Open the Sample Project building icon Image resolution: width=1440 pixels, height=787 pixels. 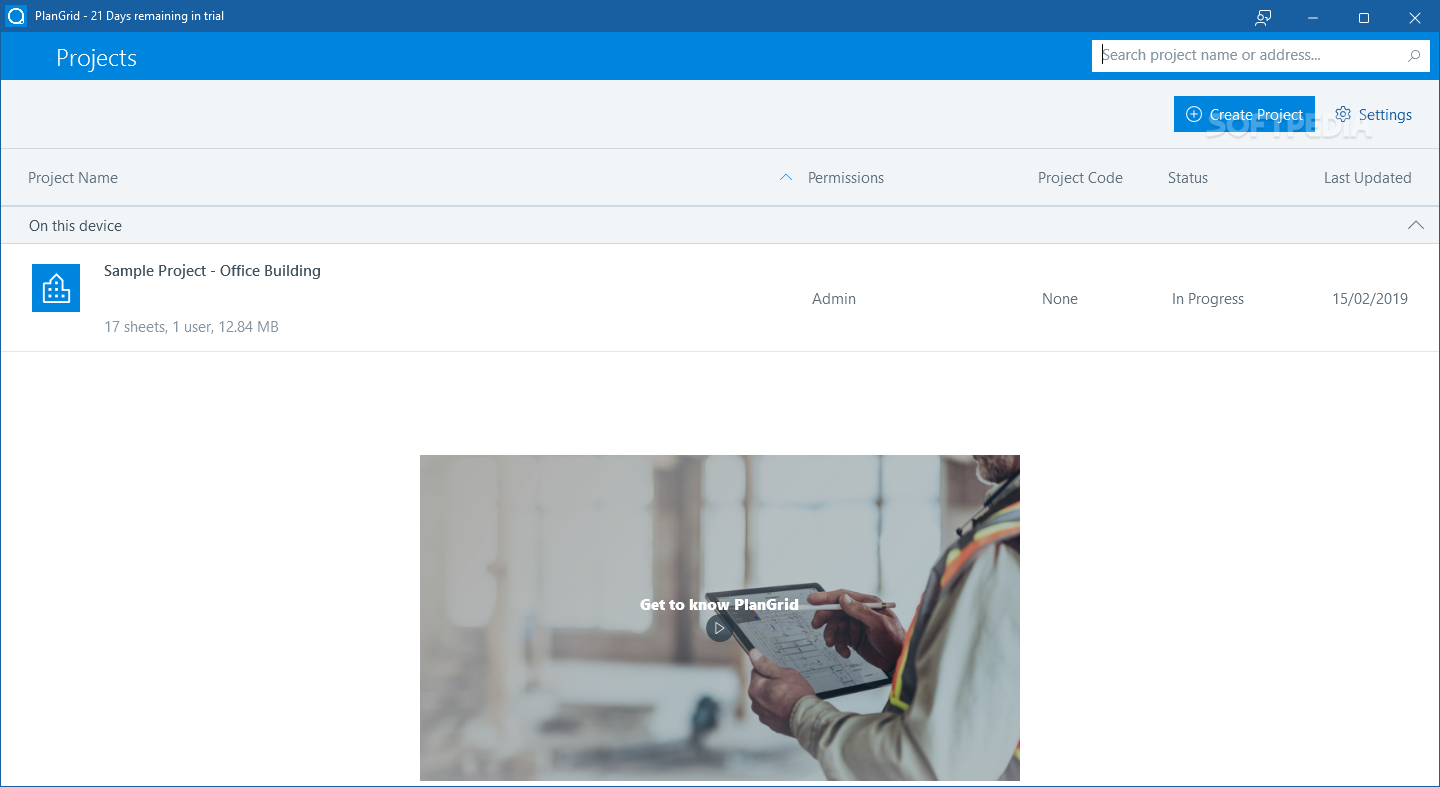(56, 288)
